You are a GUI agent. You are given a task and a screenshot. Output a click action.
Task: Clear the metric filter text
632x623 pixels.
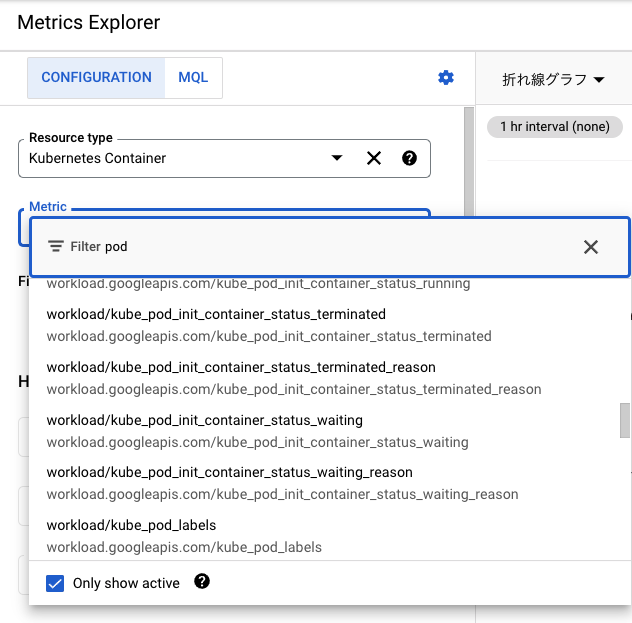click(590, 247)
